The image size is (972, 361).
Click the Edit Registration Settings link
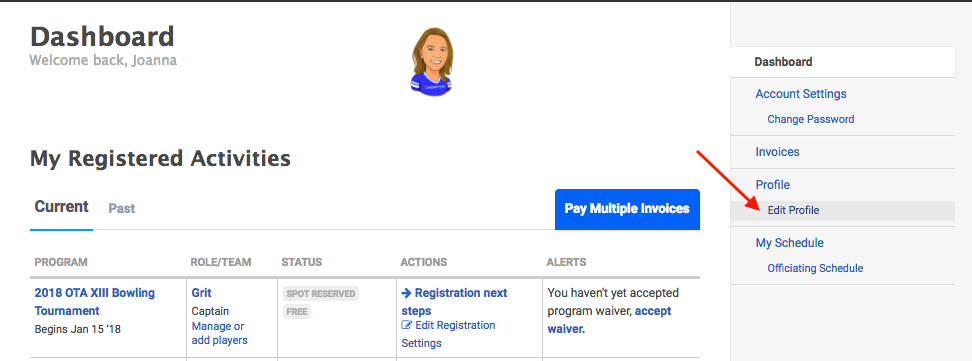tap(448, 334)
